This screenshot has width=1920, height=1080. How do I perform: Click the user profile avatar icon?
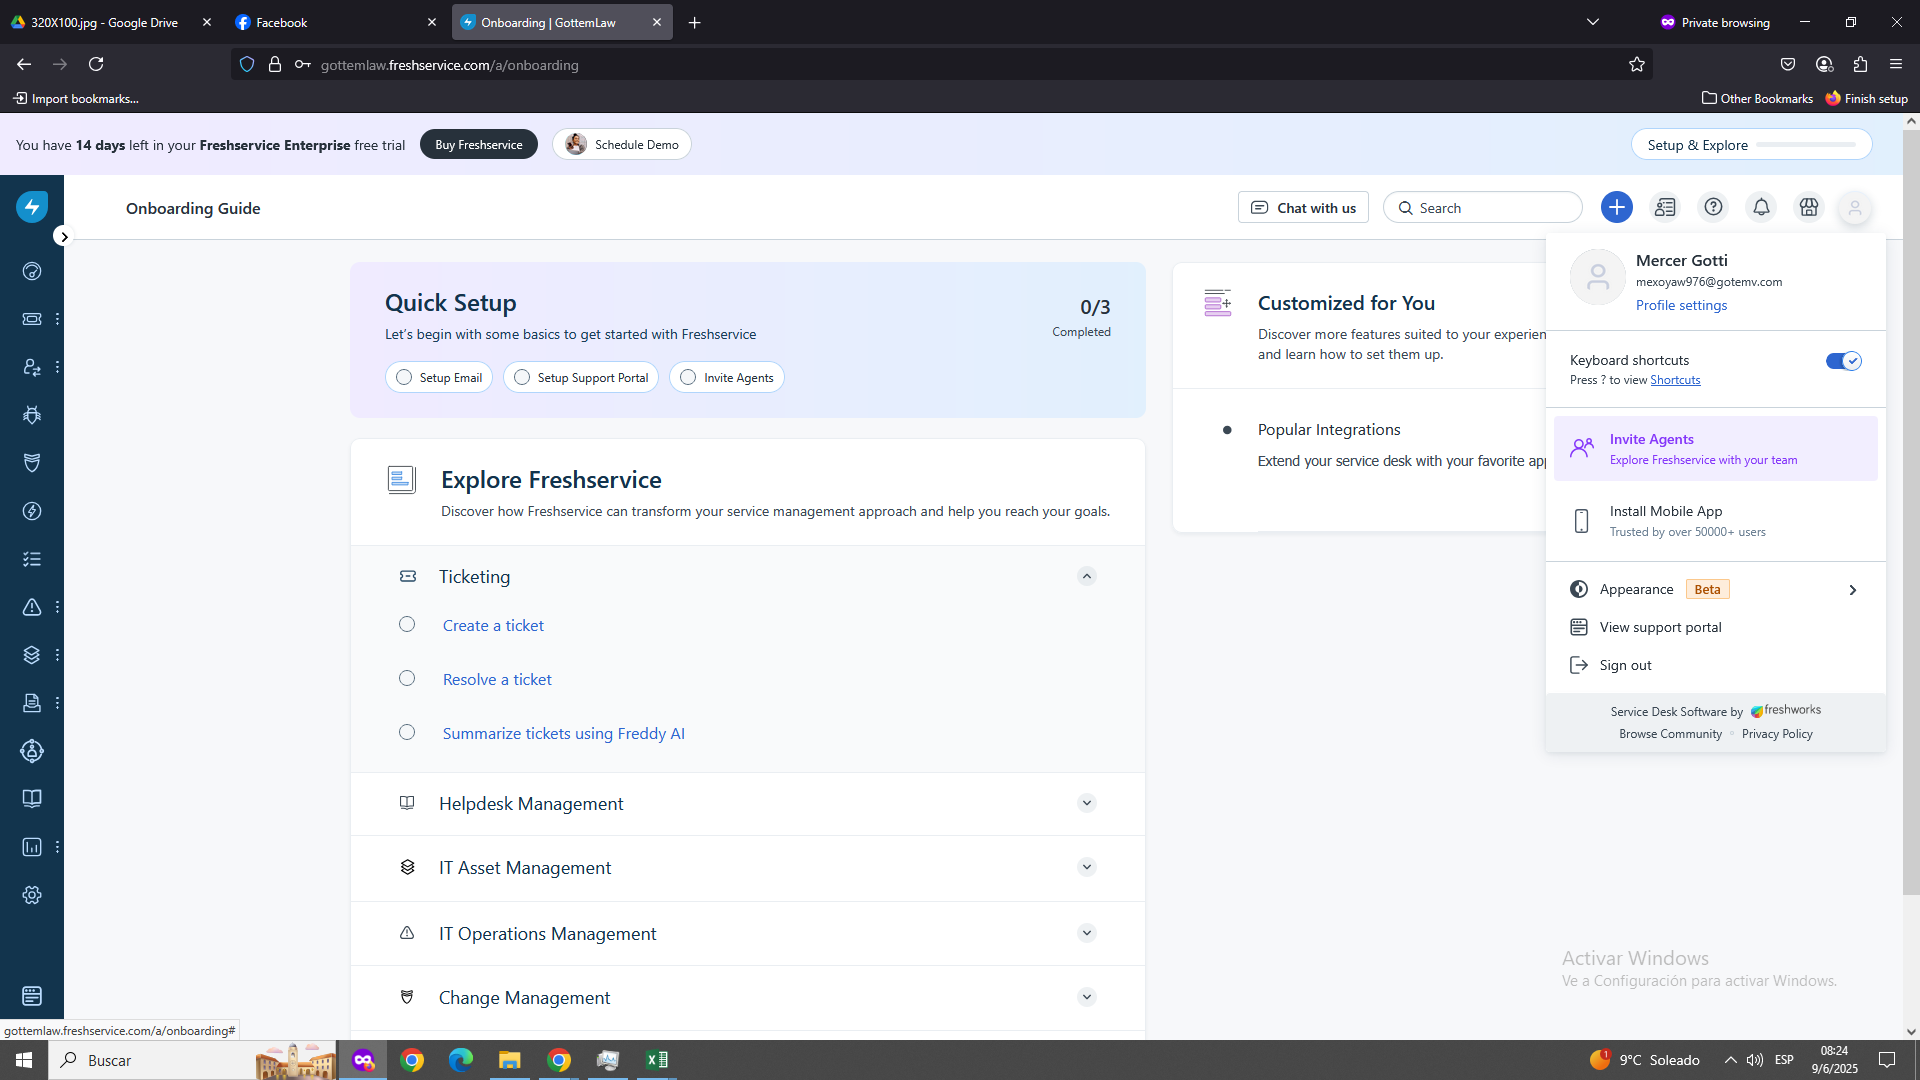click(x=1855, y=207)
